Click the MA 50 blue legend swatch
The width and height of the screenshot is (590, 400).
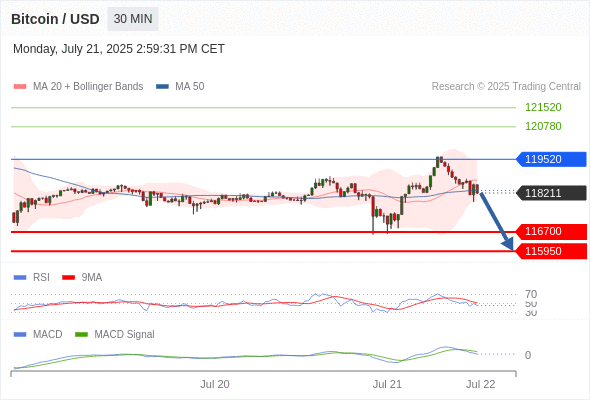pyautogui.click(x=162, y=87)
